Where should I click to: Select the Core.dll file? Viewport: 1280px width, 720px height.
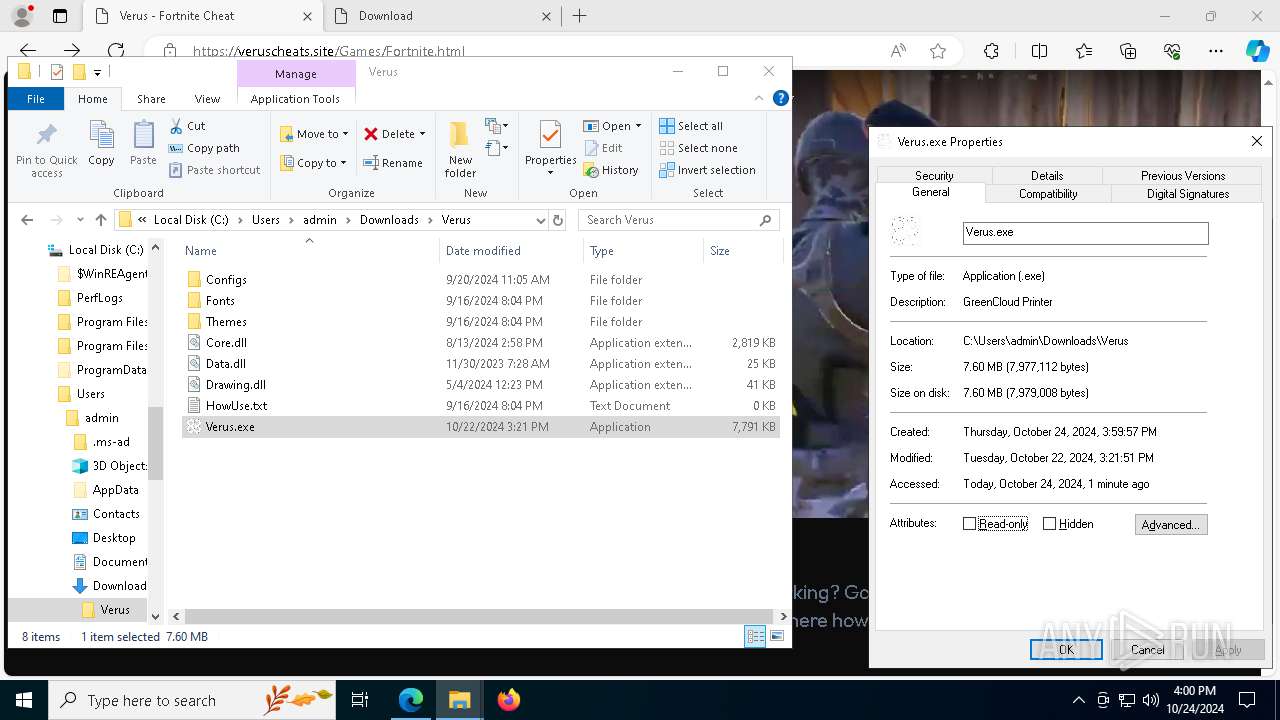(226, 343)
